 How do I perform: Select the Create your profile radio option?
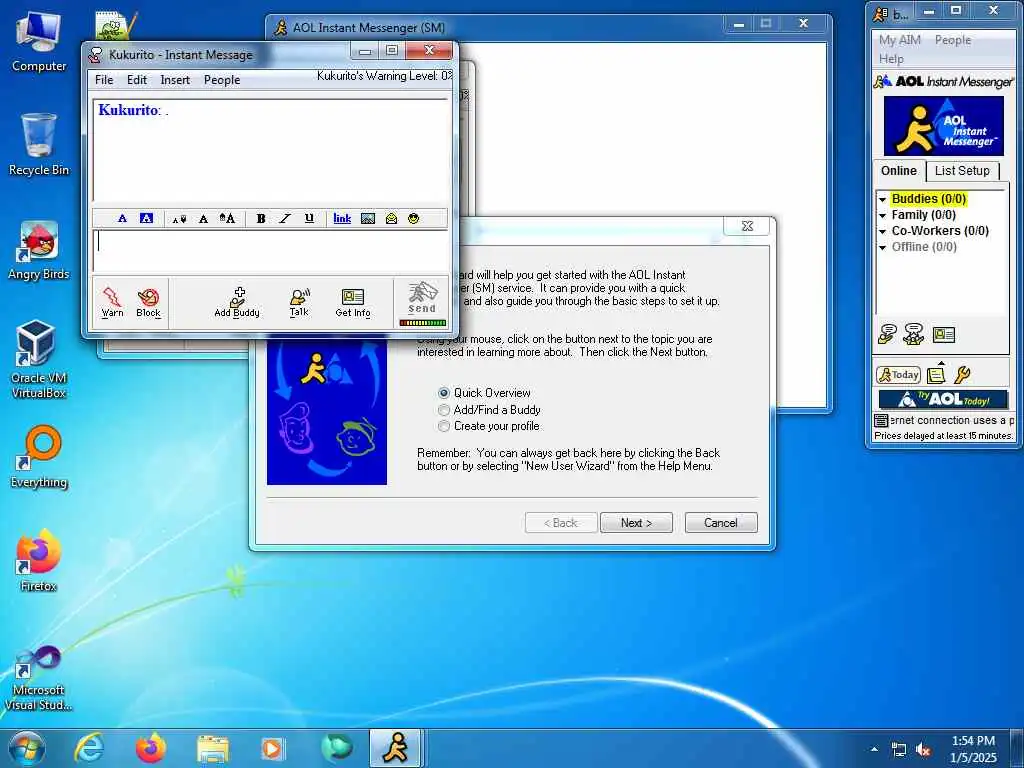click(489, 426)
